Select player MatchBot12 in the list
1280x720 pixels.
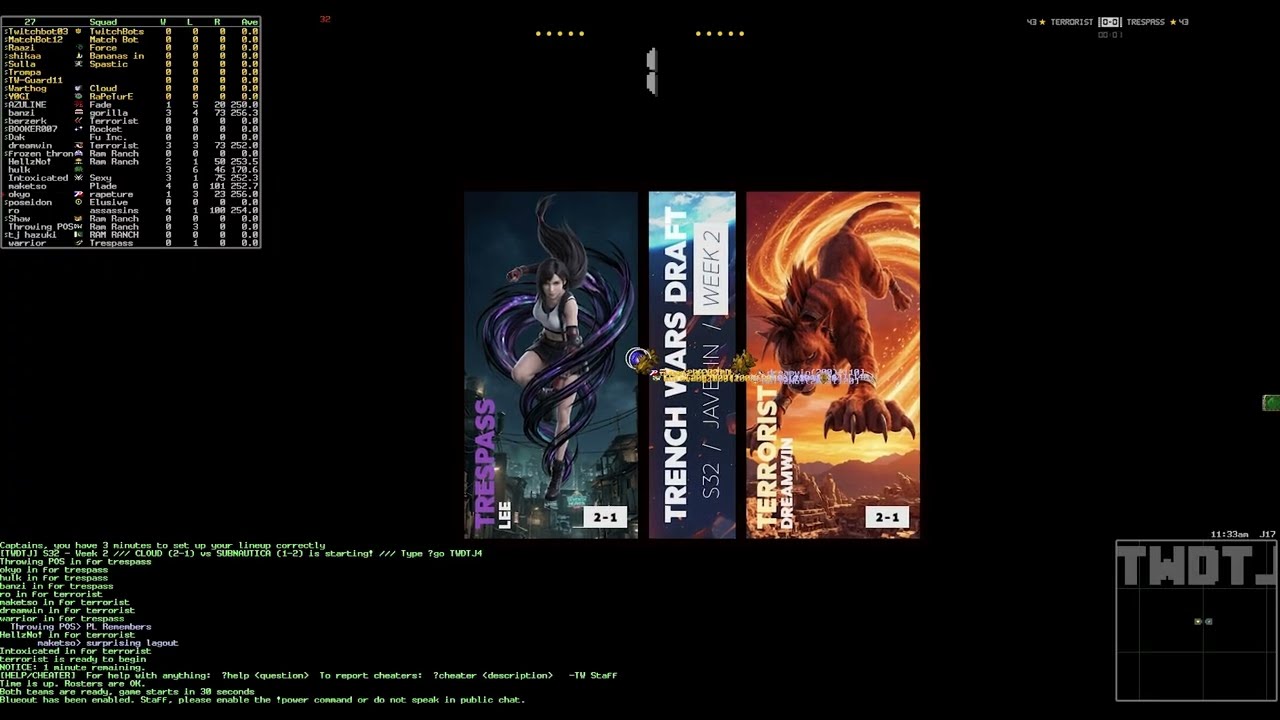coord(35,40)
